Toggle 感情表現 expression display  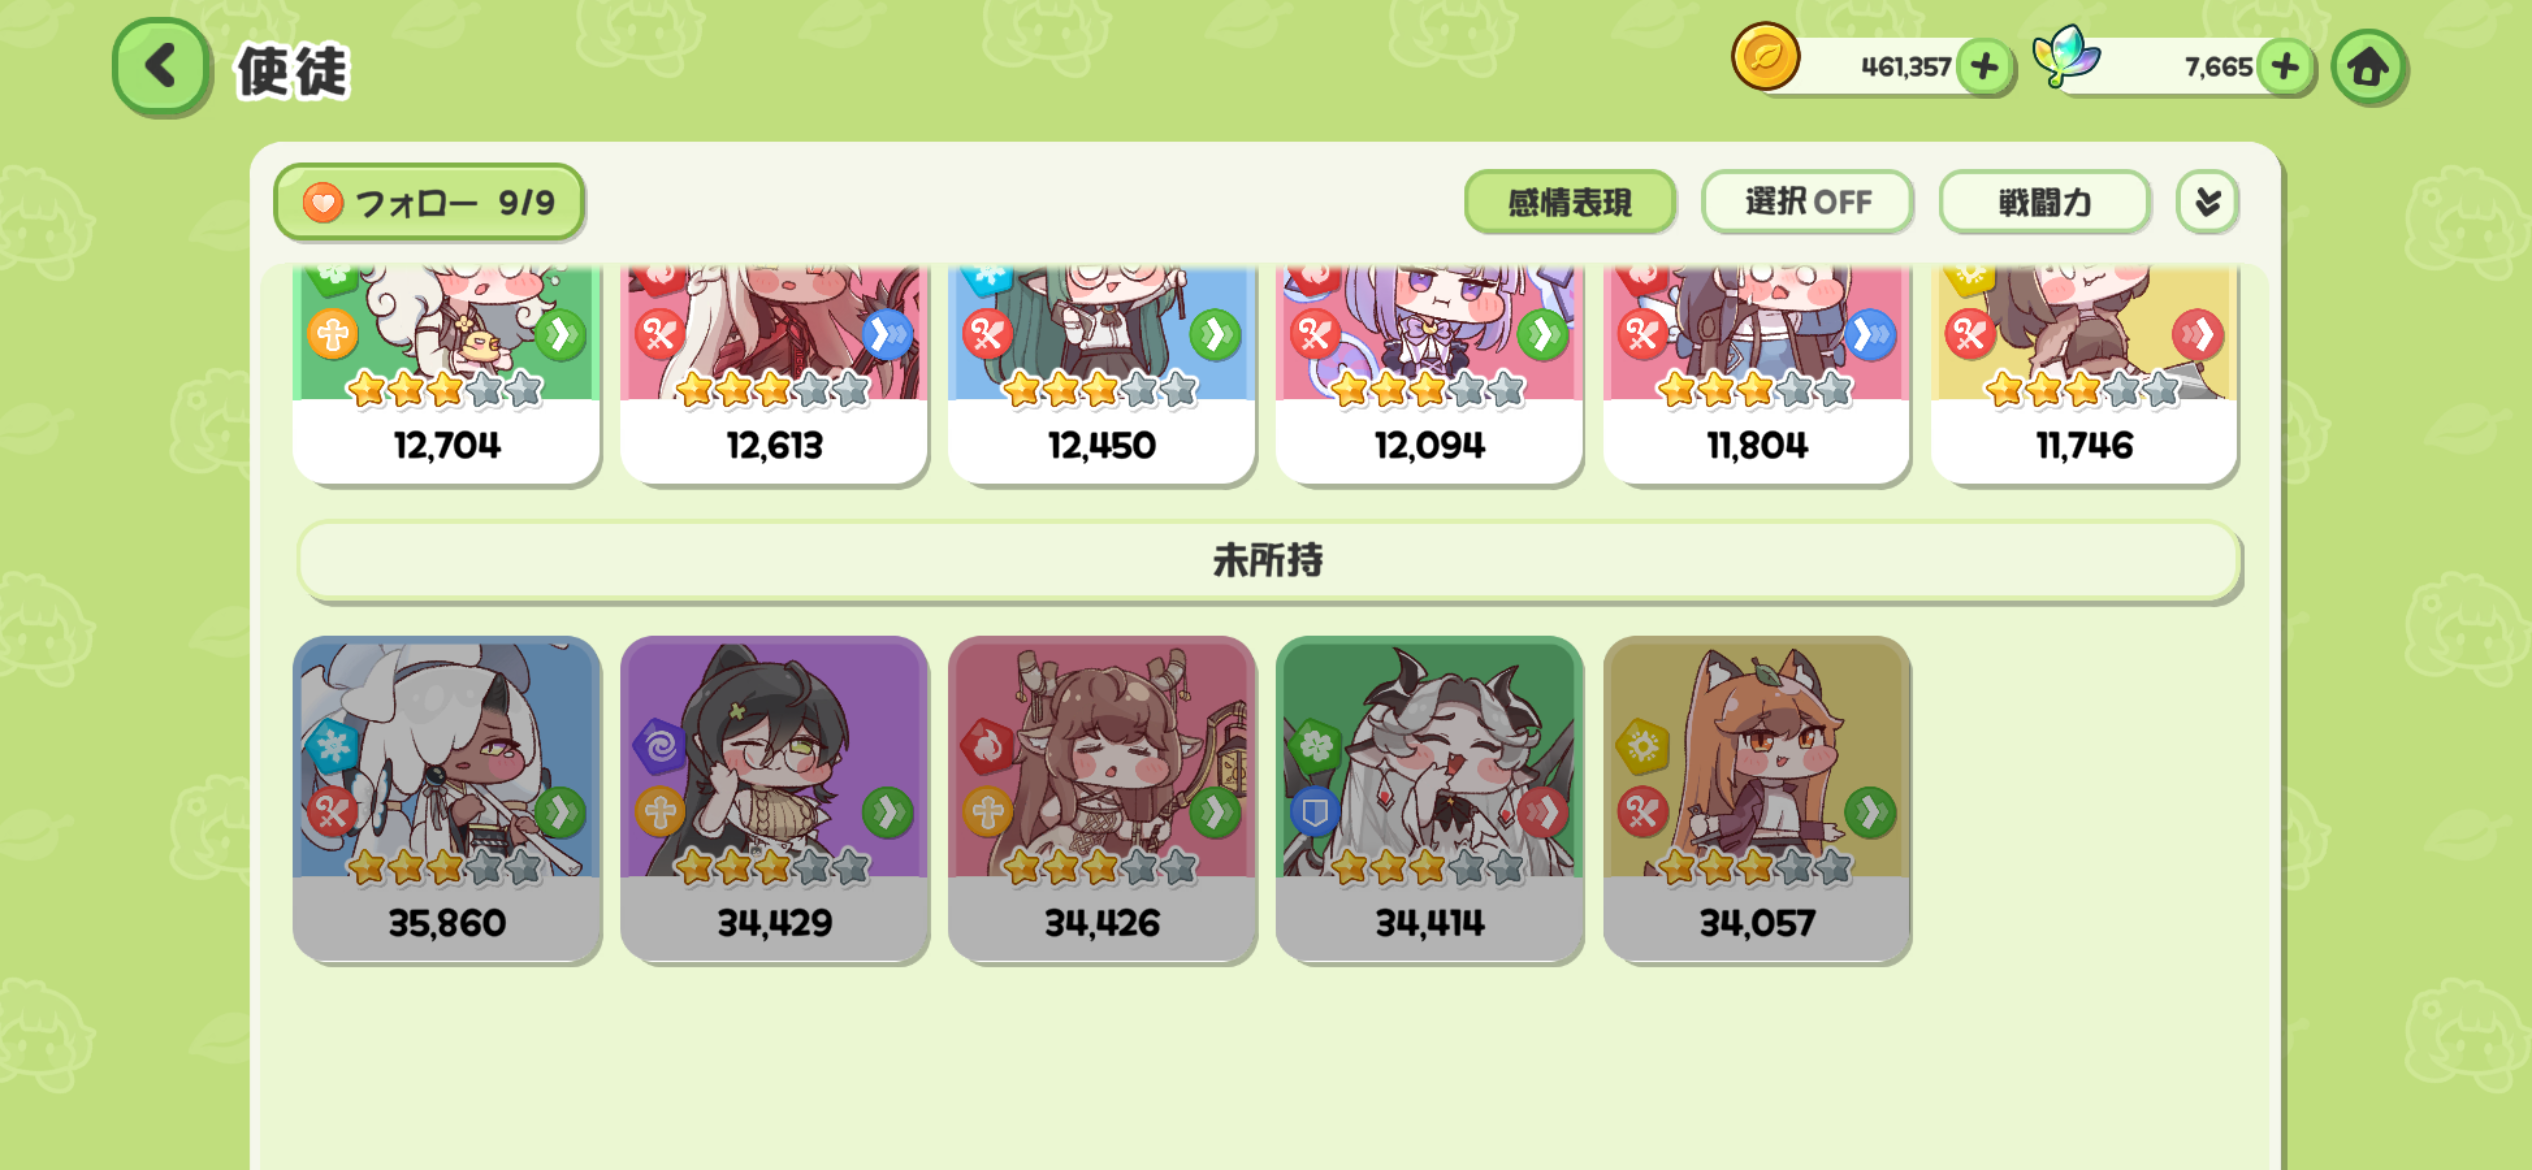1570,202
